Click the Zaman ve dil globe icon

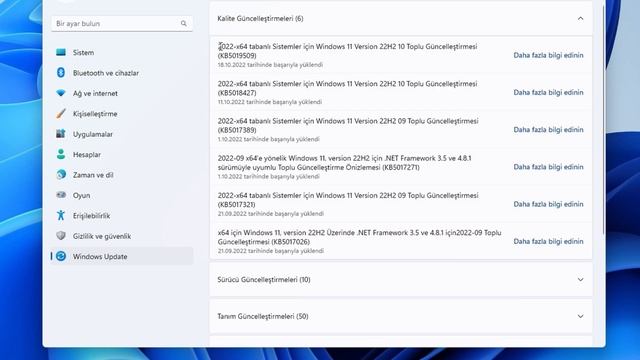point(61,175)
